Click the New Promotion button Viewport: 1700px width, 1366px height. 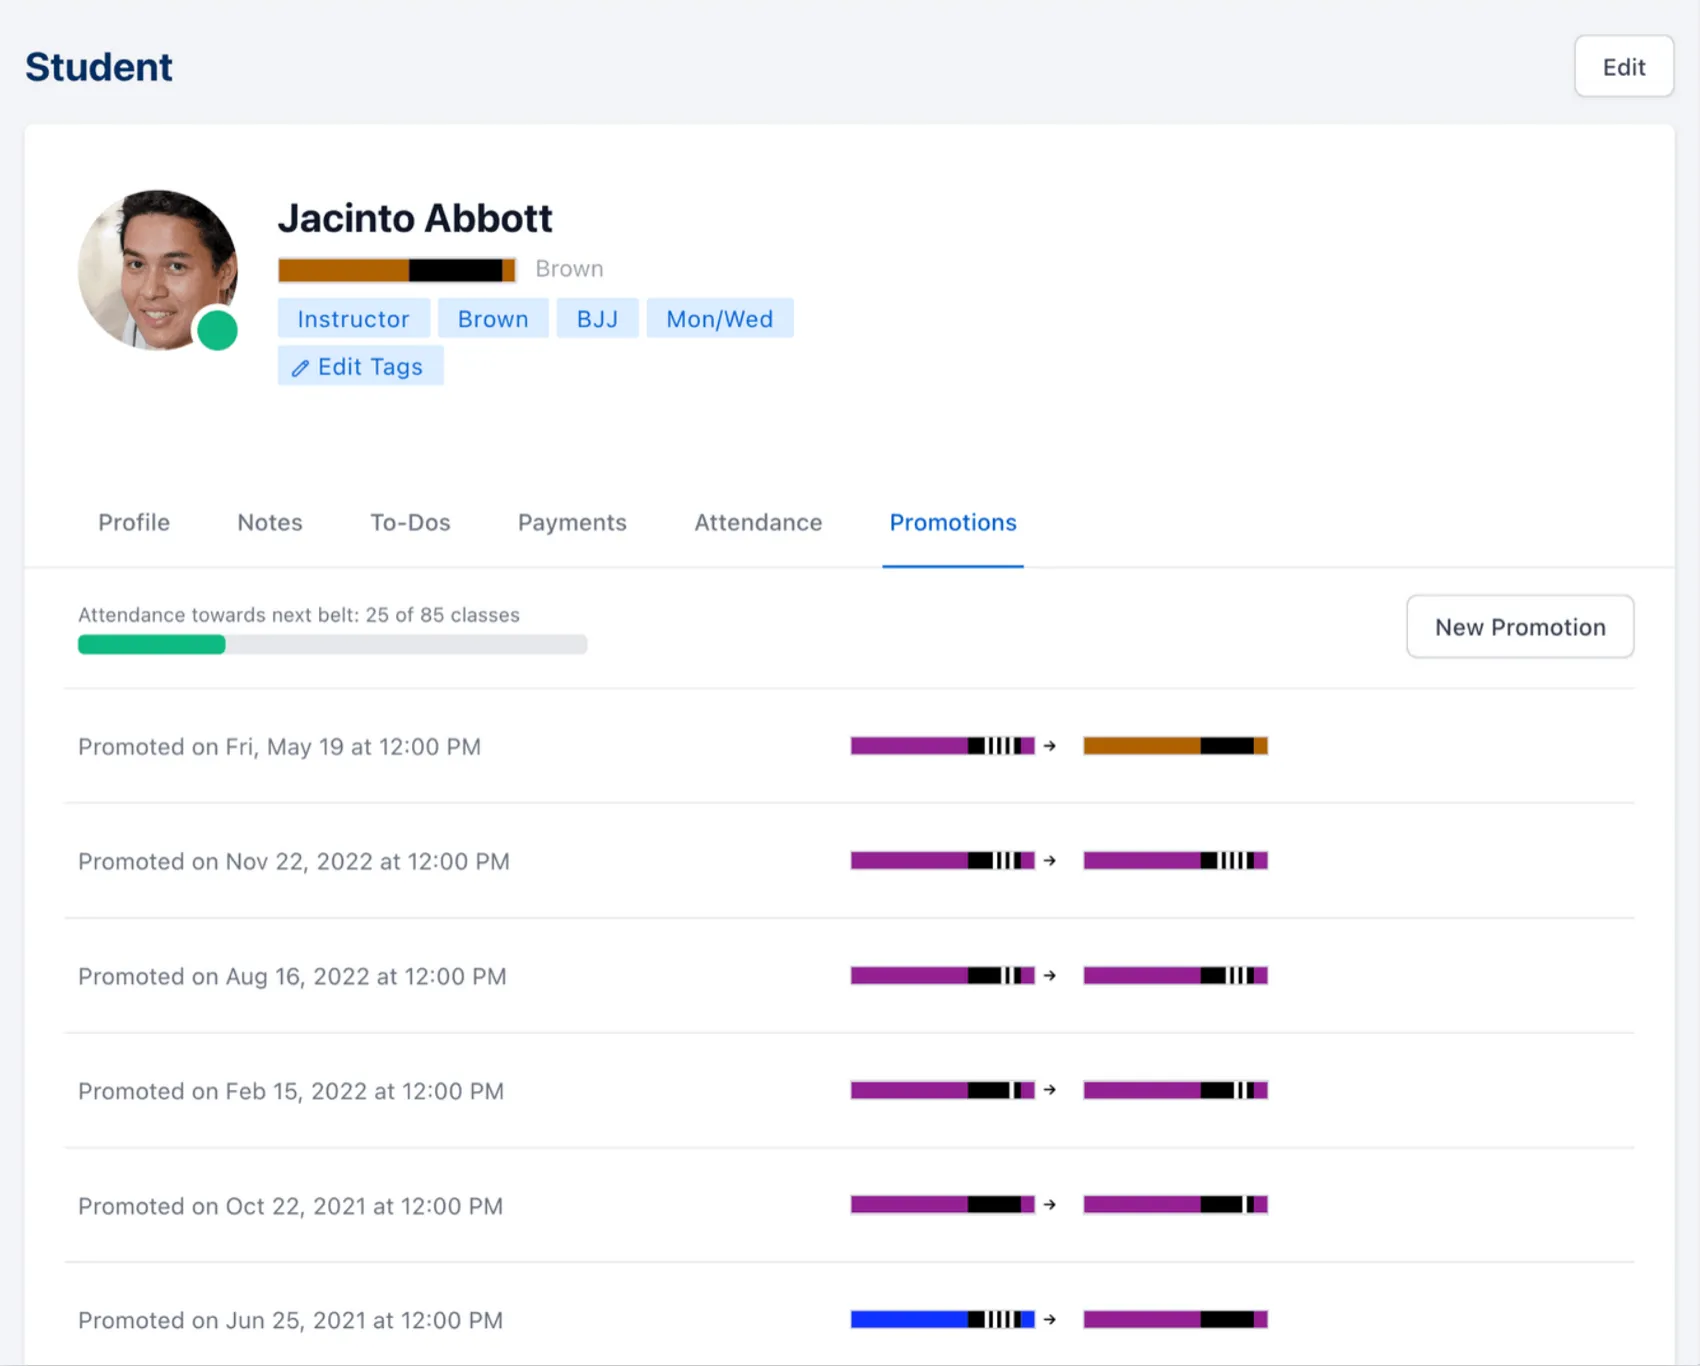click(1519, 626)
